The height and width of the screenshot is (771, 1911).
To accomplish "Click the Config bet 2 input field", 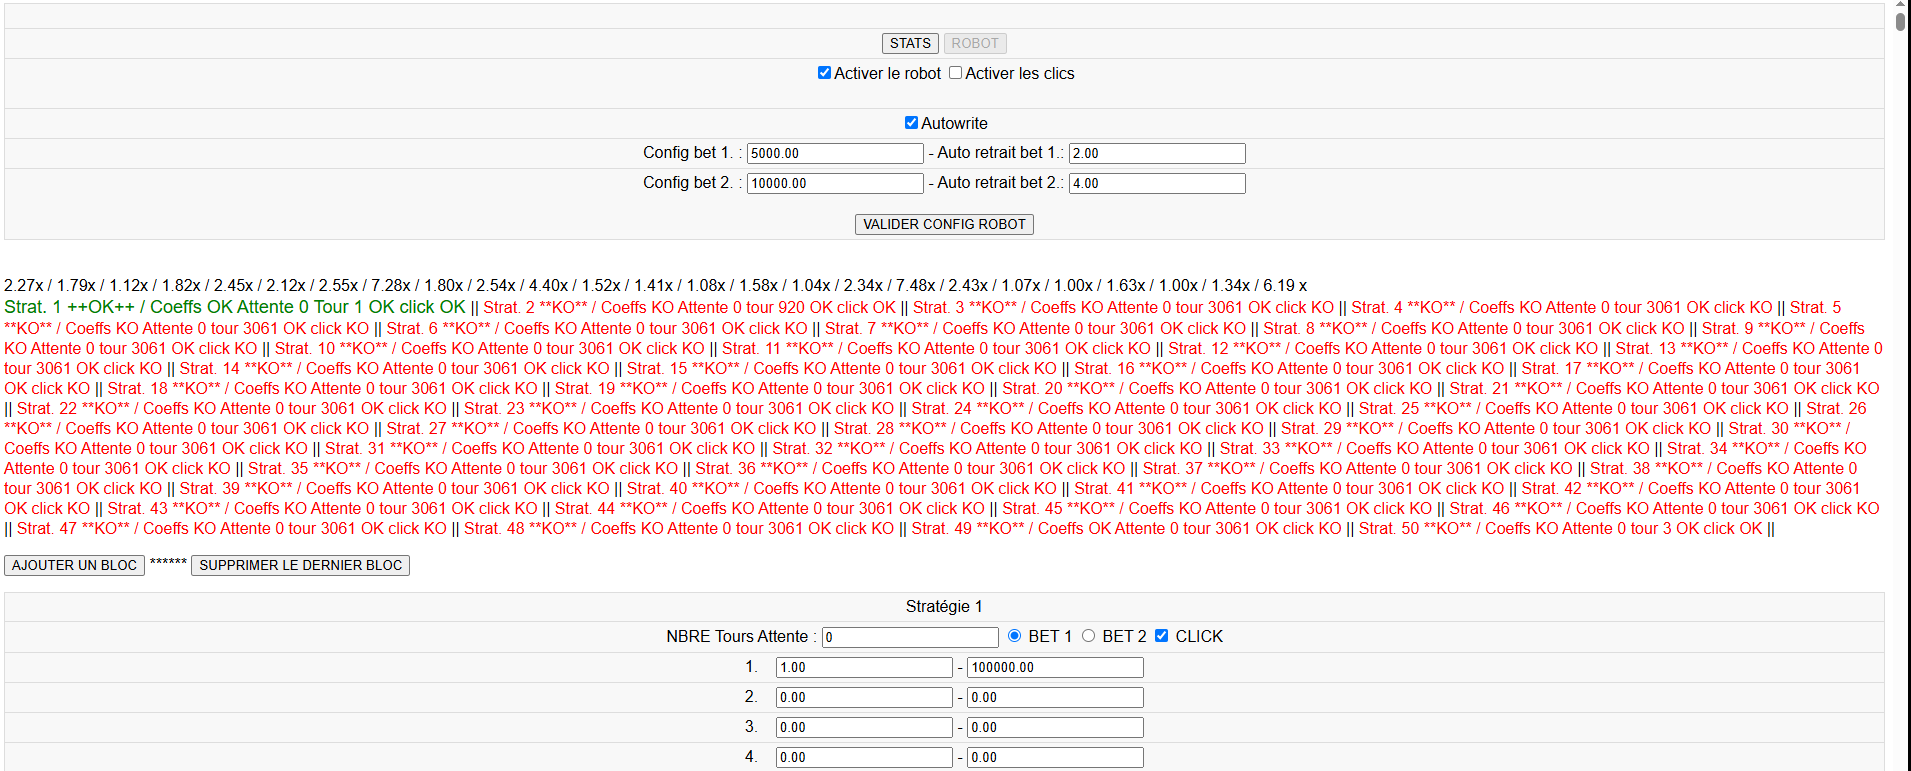I will [834, 183].
